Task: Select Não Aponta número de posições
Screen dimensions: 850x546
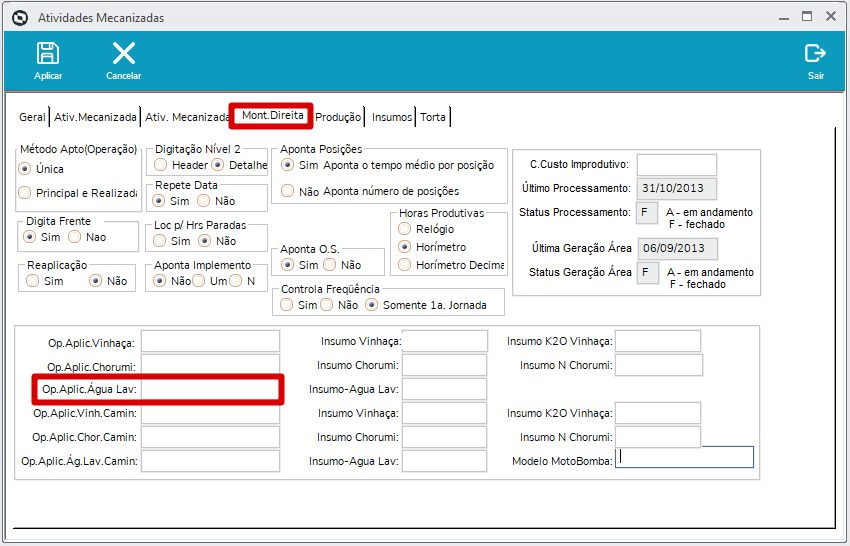Action: (x=287, y=191)
